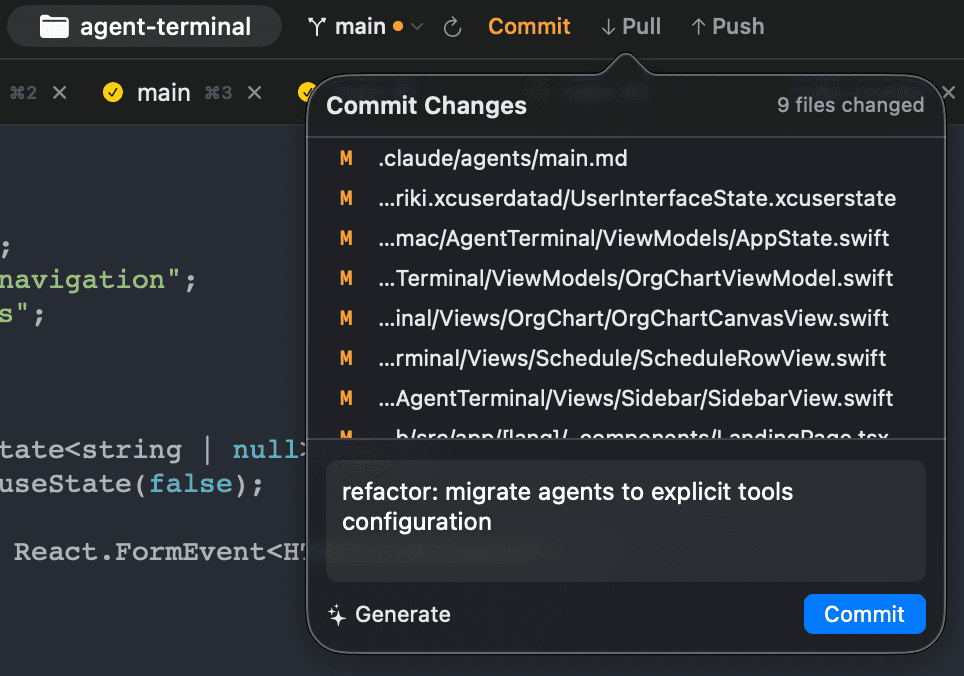
Task: Click the M status icon beside SidebarView.swift
Action: coord(346,398)
